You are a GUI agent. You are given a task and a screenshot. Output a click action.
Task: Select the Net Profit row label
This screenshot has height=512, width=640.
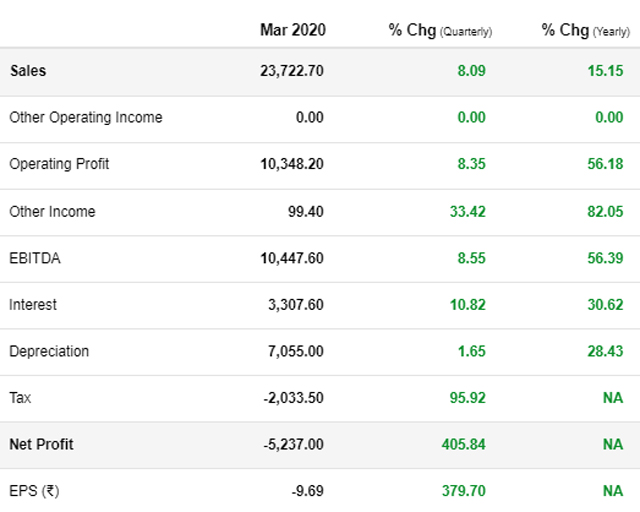pos(41,444)
